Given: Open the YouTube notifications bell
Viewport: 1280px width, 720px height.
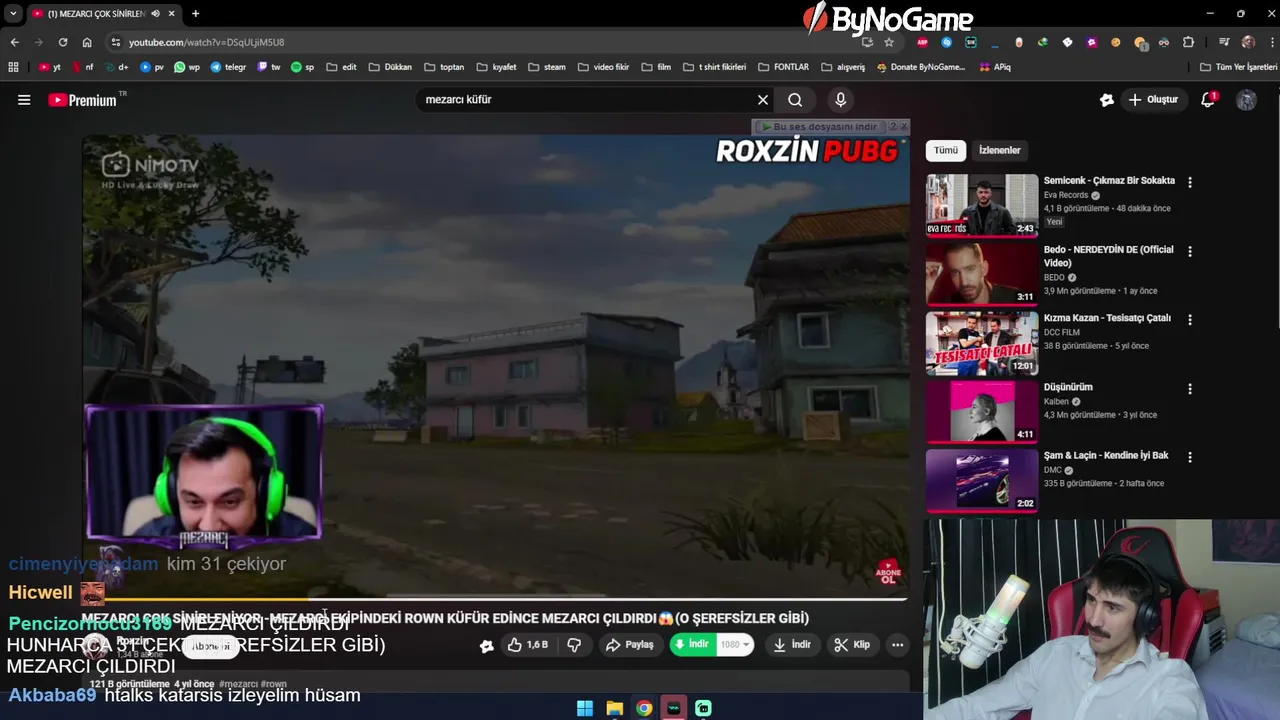Looking at the screenshot, I should click(x=1208, y=100).
